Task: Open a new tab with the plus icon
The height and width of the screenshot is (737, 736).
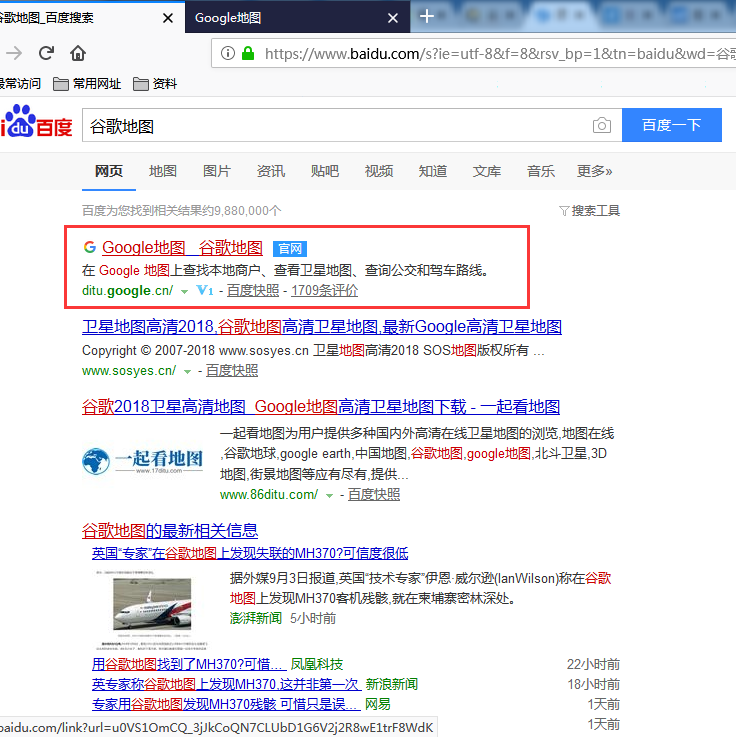Action: click(427, 16)
